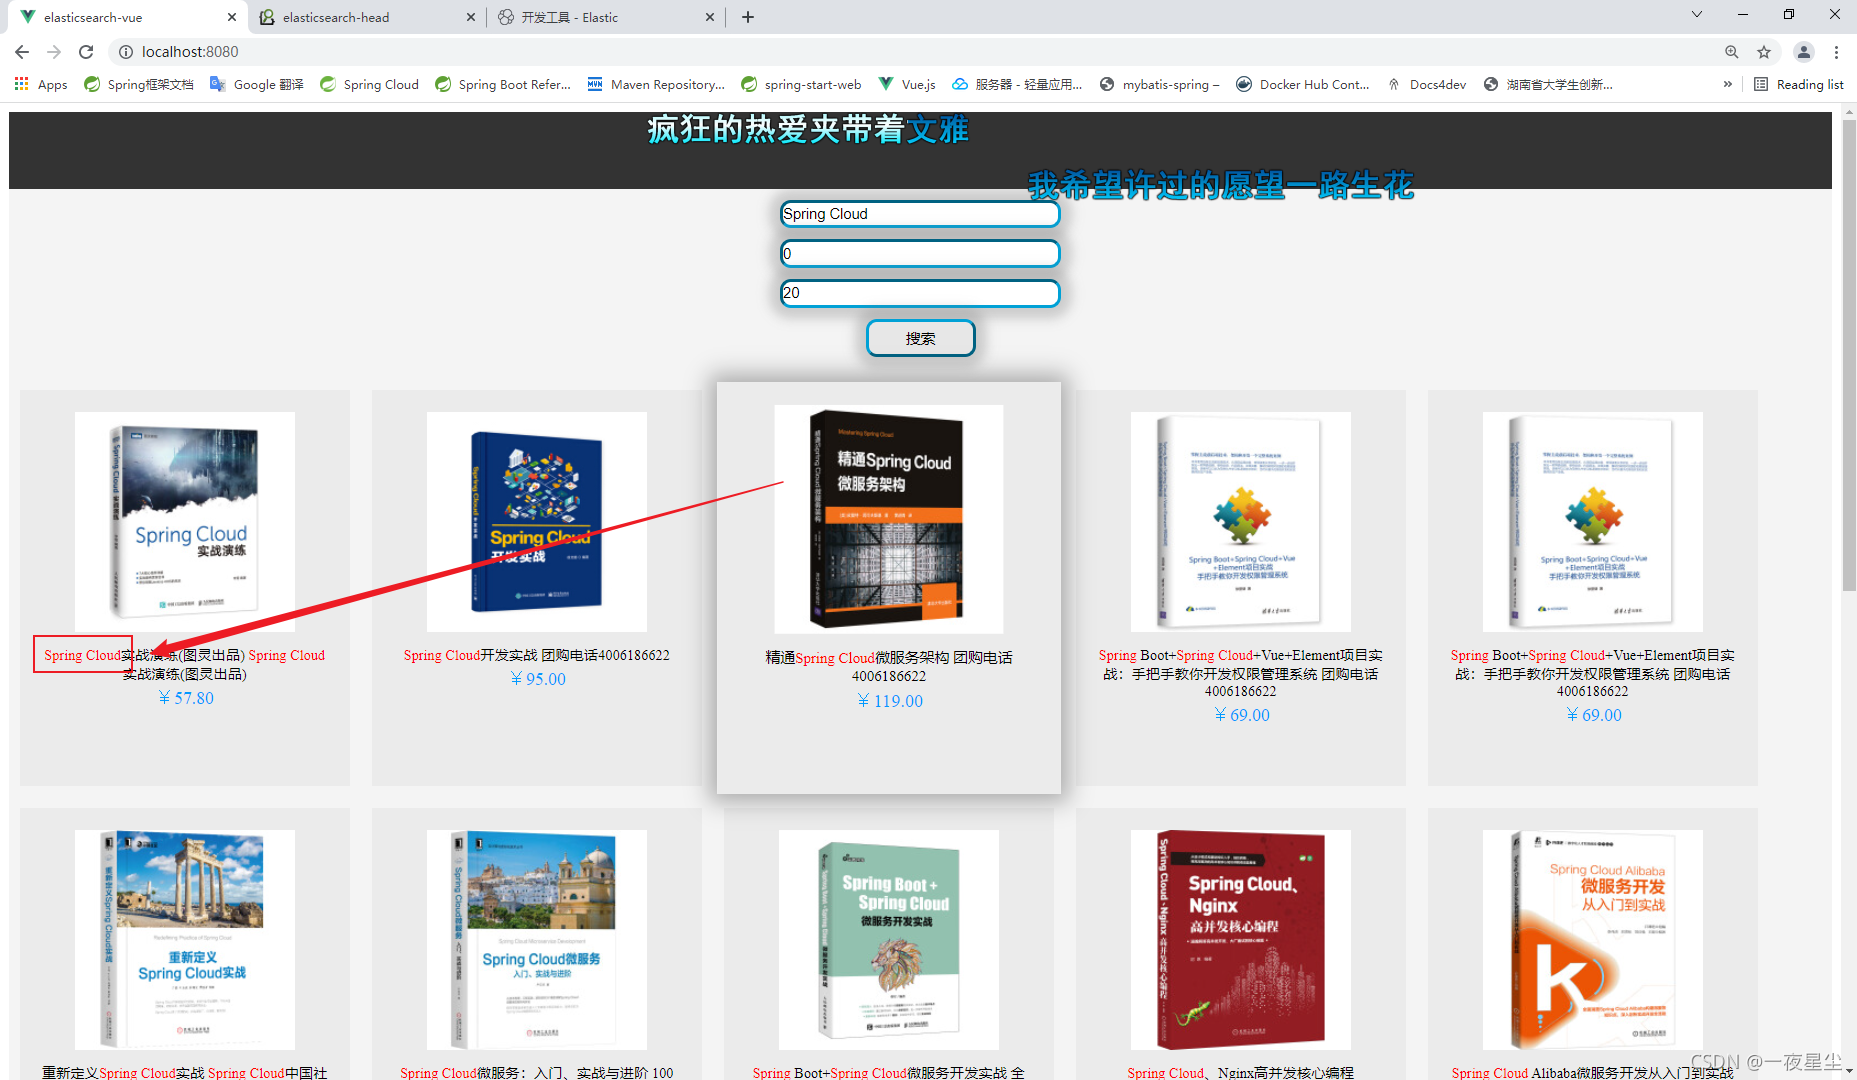
Task: Expand hidden bookmarks chevron
Action: coord(1727,85)
